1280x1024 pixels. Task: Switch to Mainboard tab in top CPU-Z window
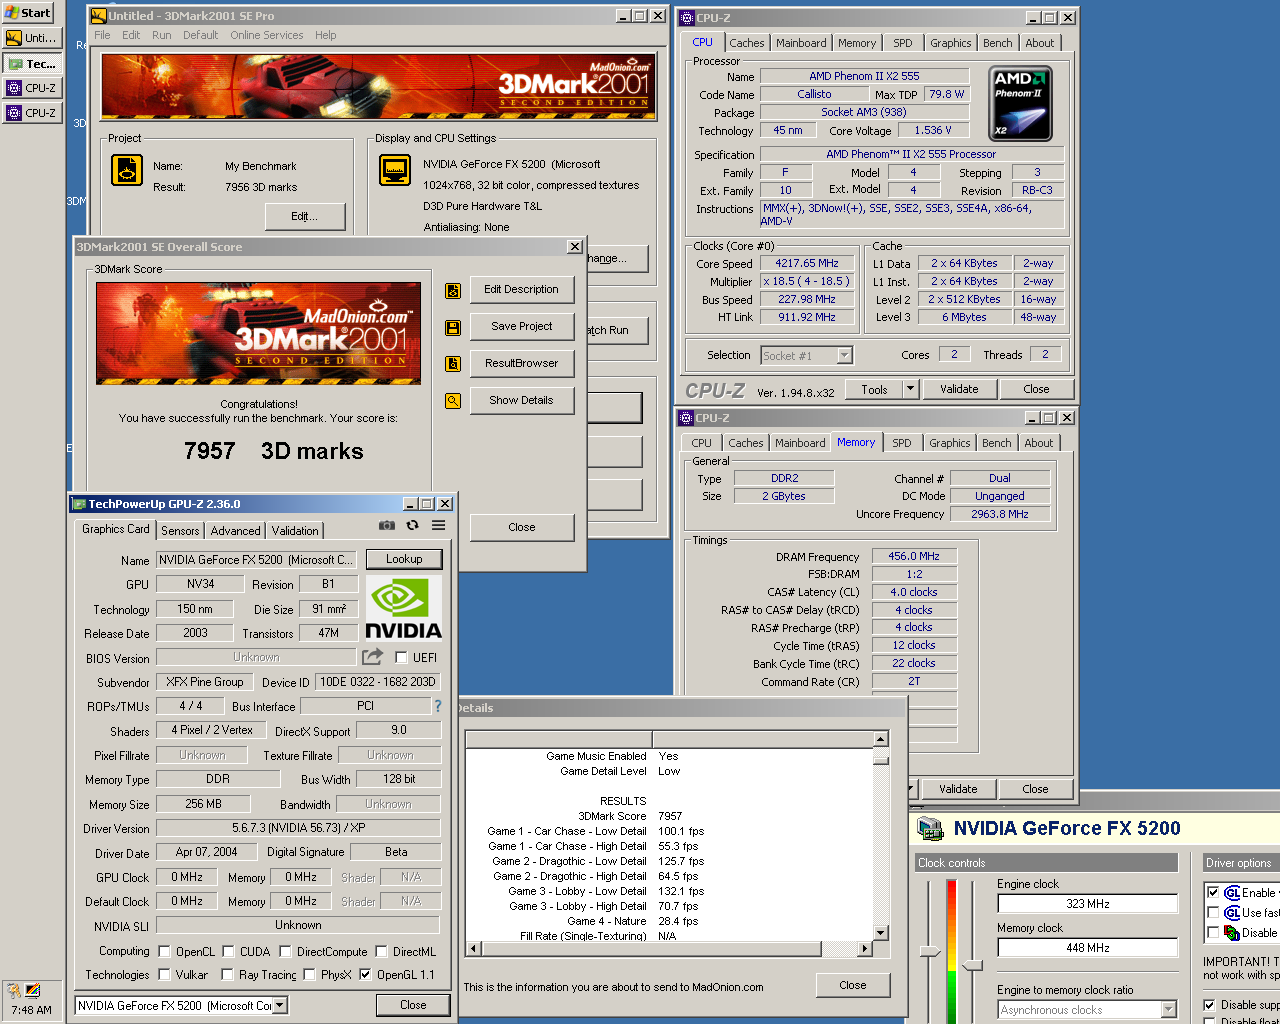801,43
